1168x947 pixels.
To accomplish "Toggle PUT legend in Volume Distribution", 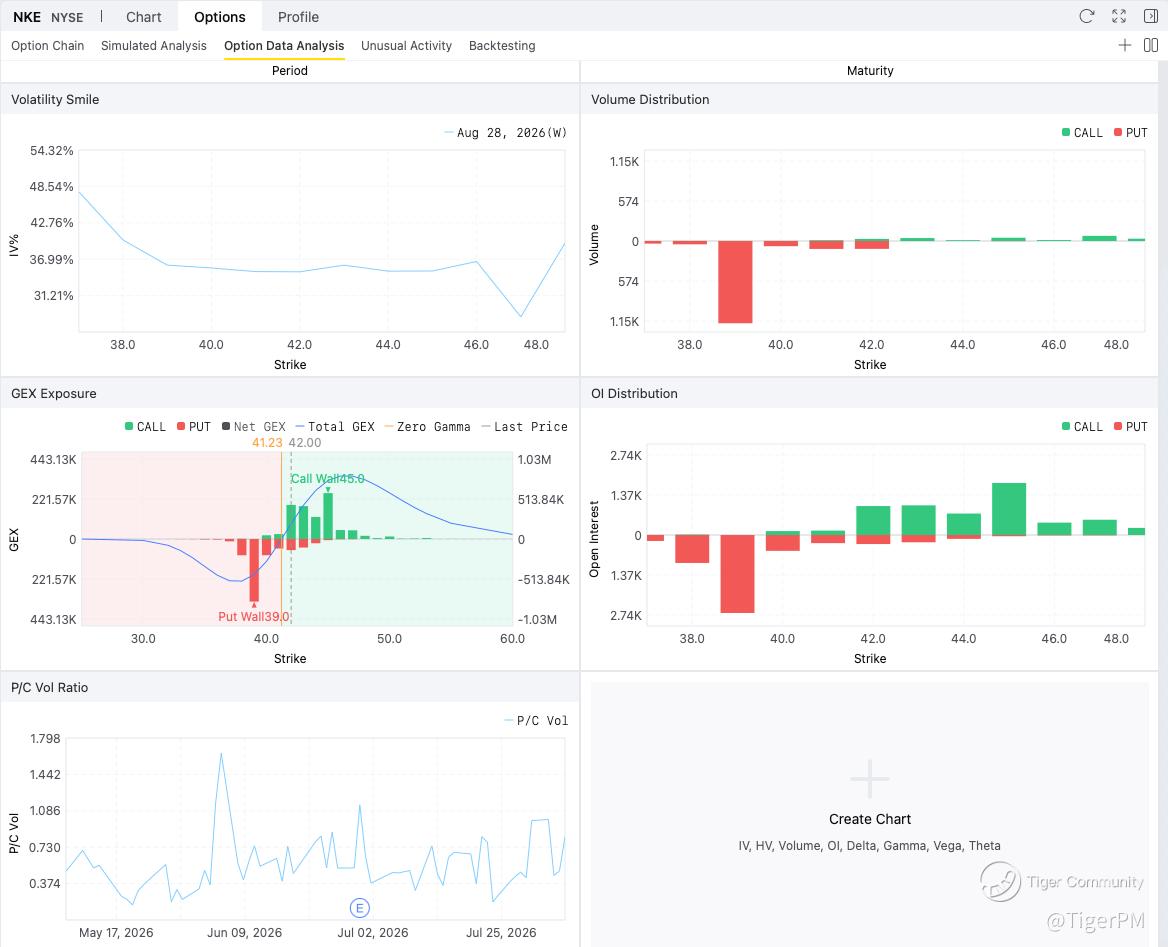I will (x=1130, y=133).
